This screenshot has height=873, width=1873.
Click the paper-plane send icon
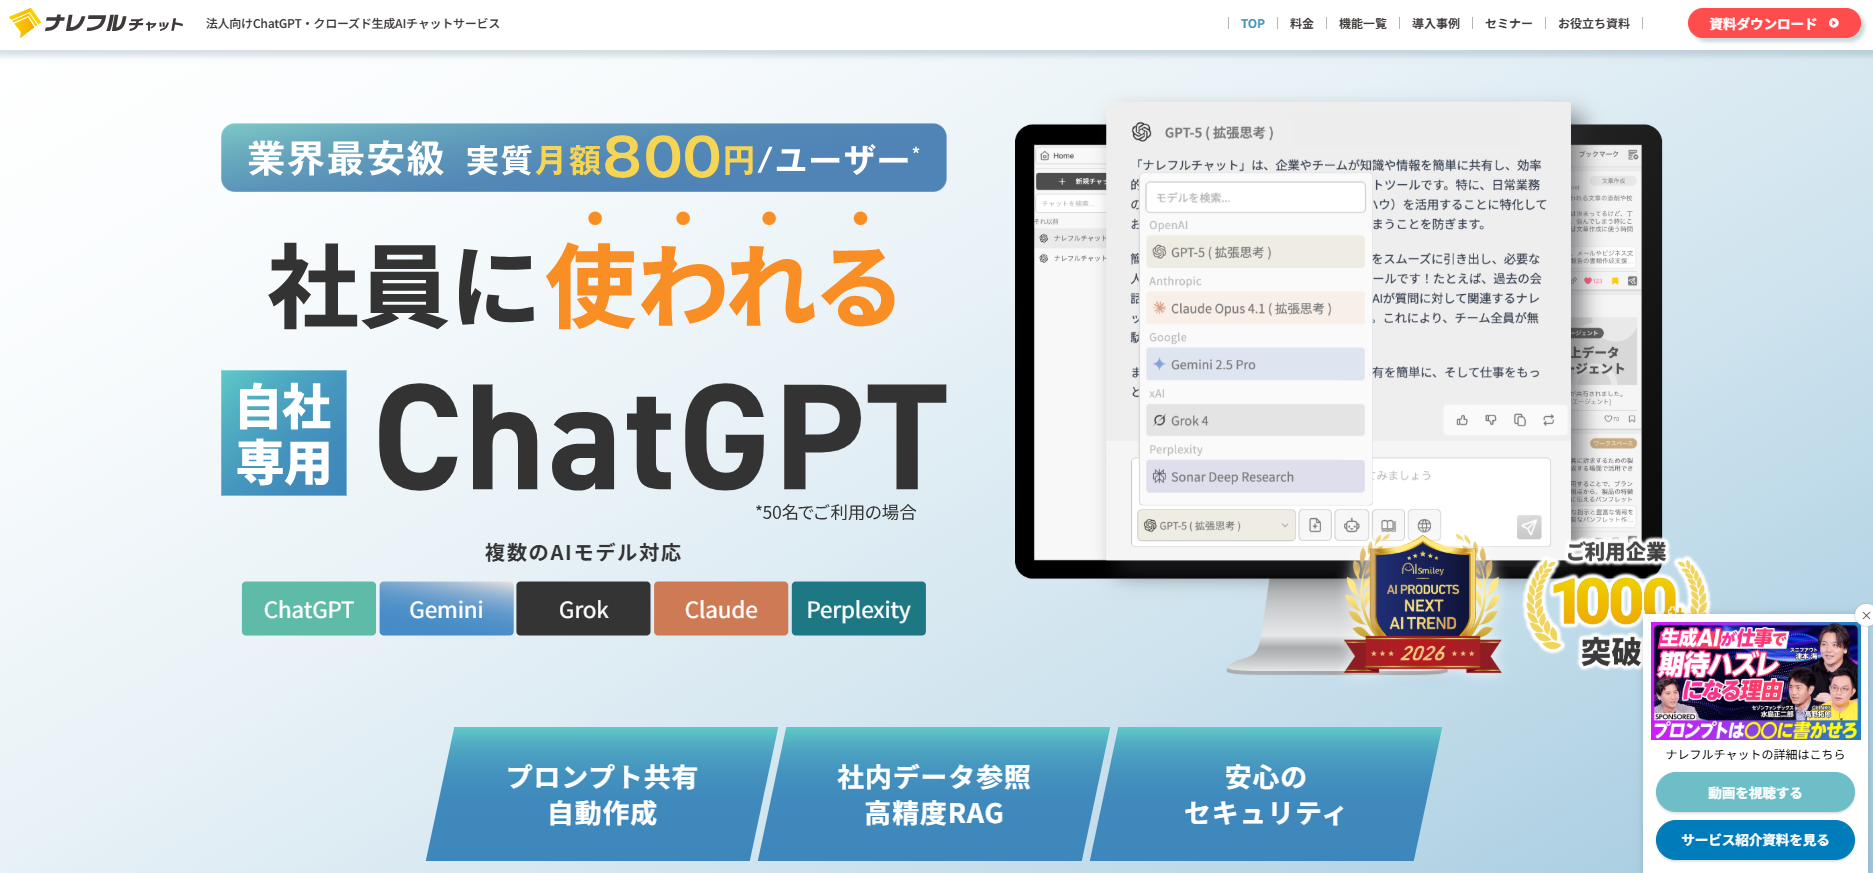pos(1529,527)
